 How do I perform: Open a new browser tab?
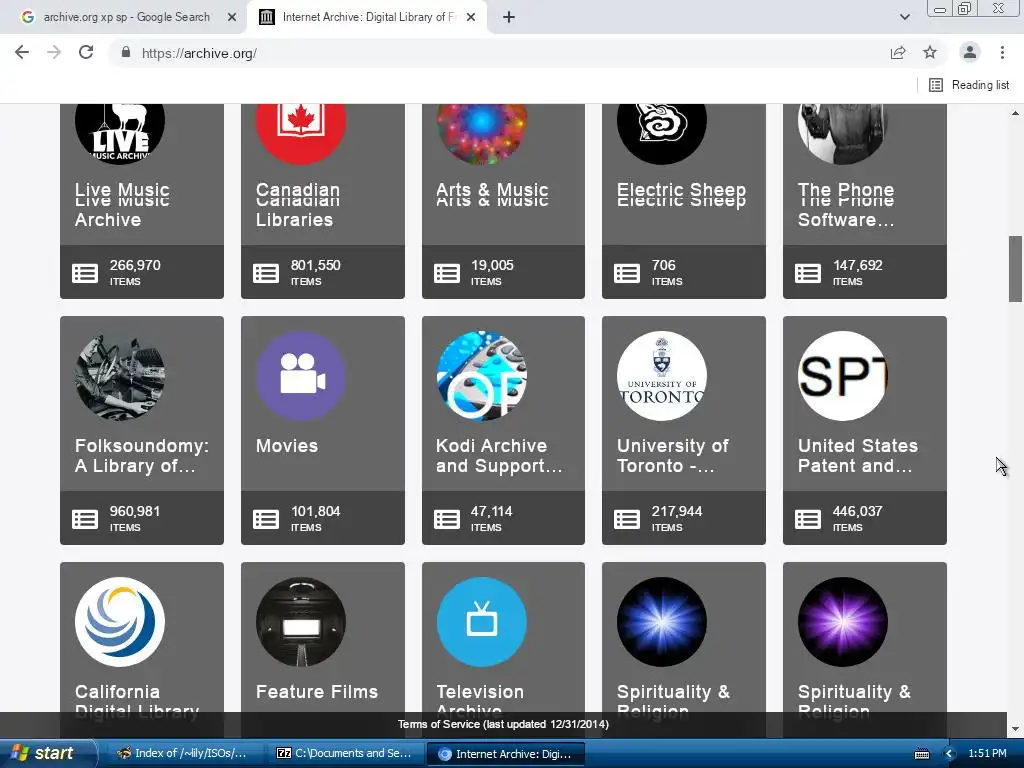(509, 18)
